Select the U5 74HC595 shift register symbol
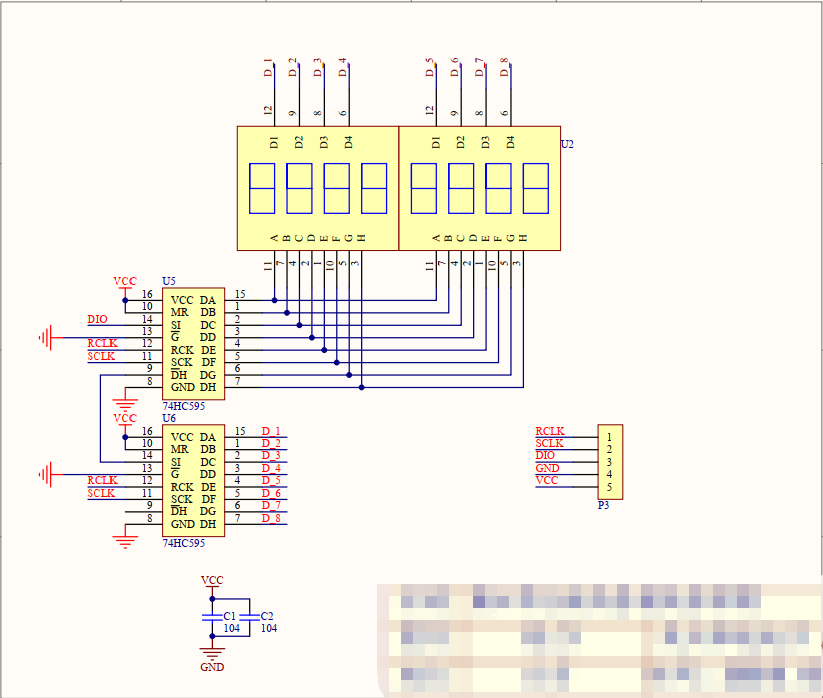Image resolution: width=823 pixels, height=698 pixels. tap(195, 343)
